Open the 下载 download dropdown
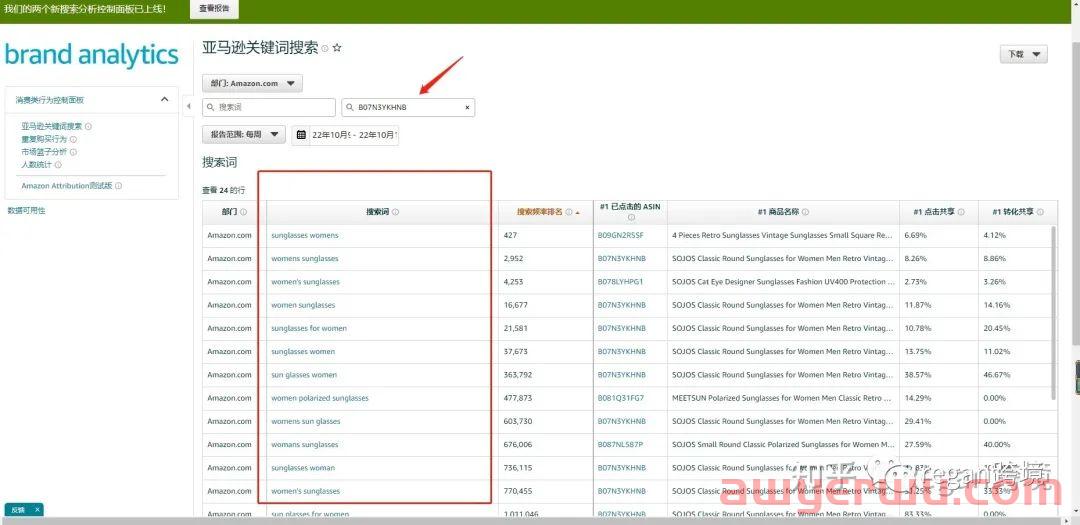This screenshot has height=525, width=1080. (1024, 54)
